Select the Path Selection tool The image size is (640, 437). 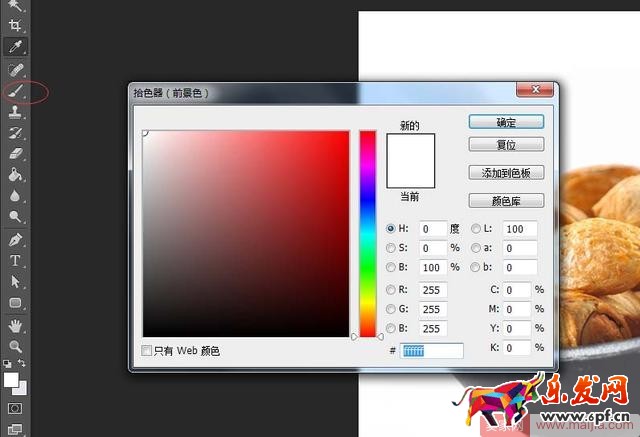[x=15, y=282]
